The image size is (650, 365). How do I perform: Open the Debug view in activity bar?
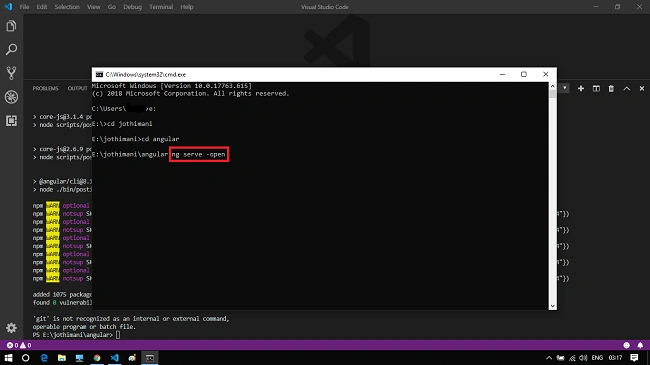(x=11, y=97)
